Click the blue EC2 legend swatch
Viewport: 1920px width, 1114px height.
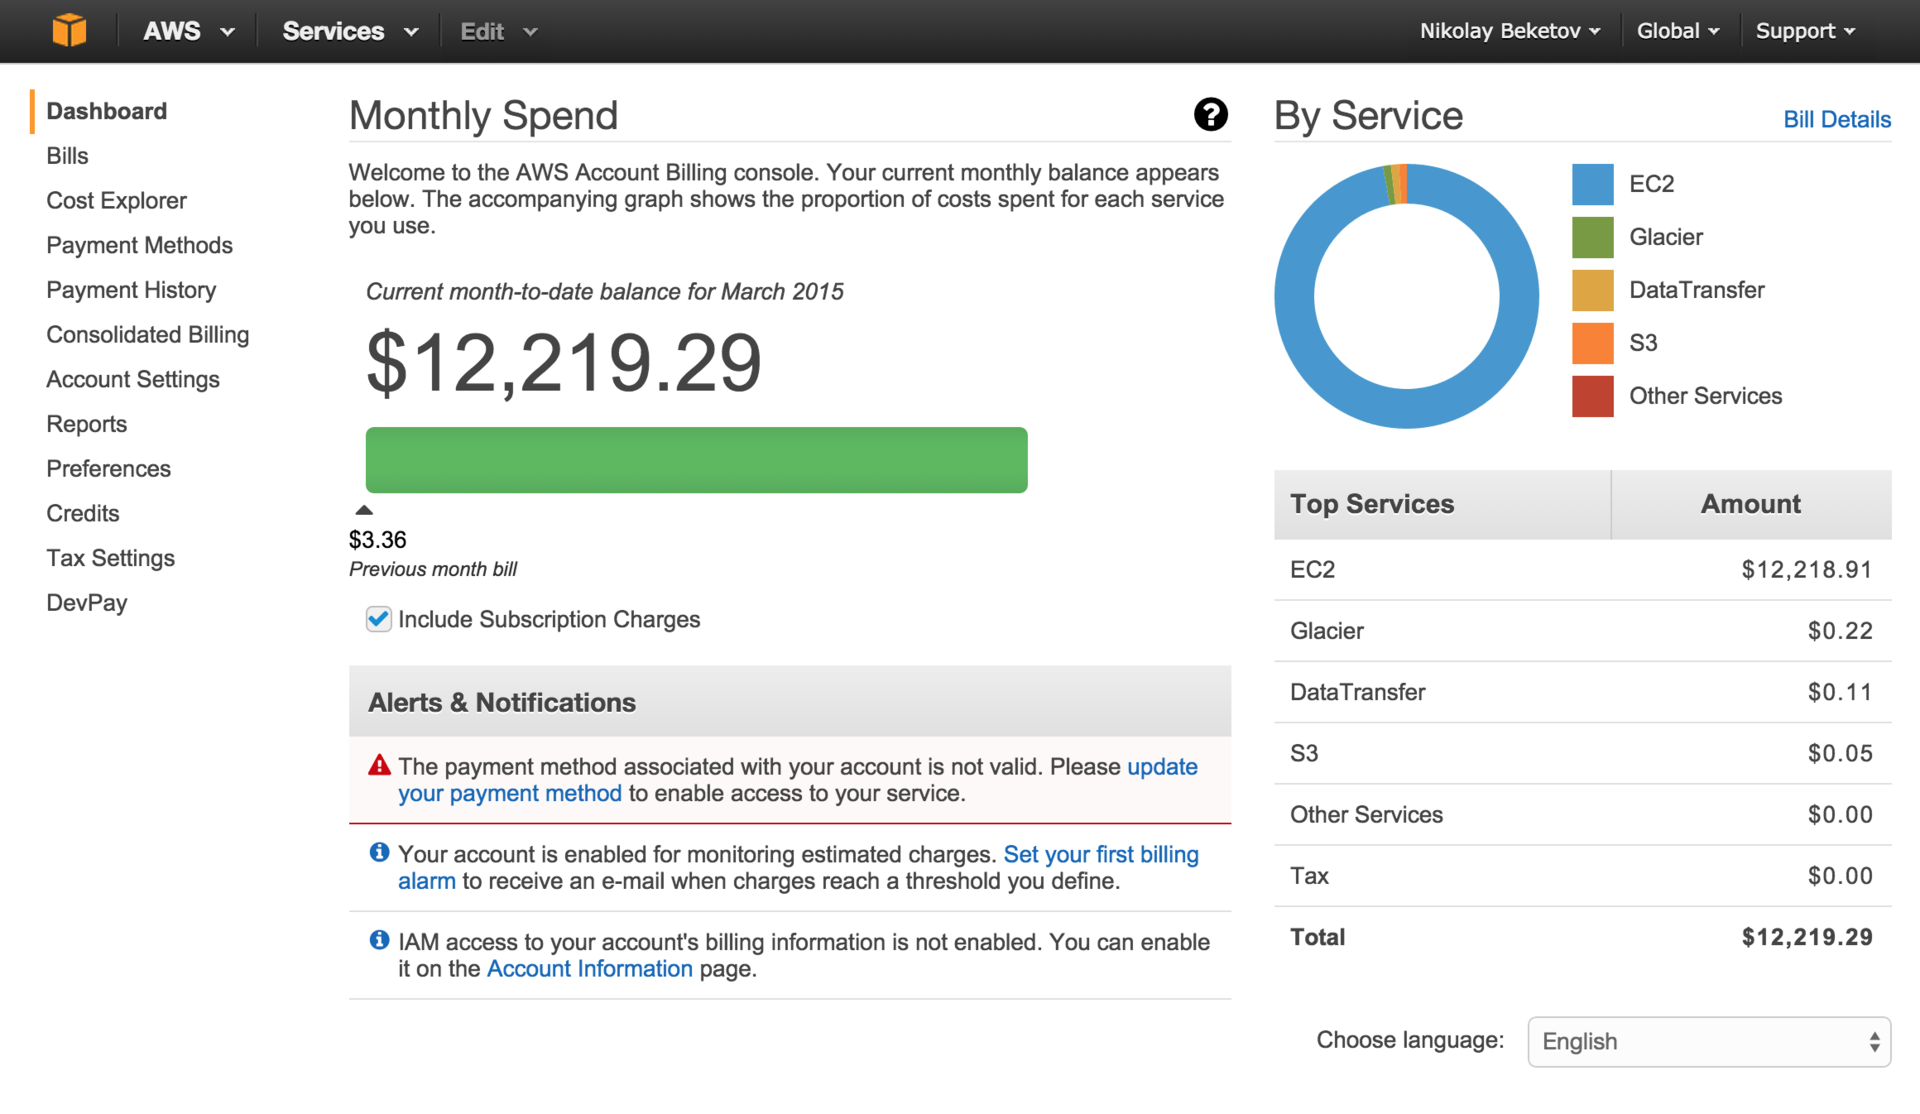(1592, 184)
